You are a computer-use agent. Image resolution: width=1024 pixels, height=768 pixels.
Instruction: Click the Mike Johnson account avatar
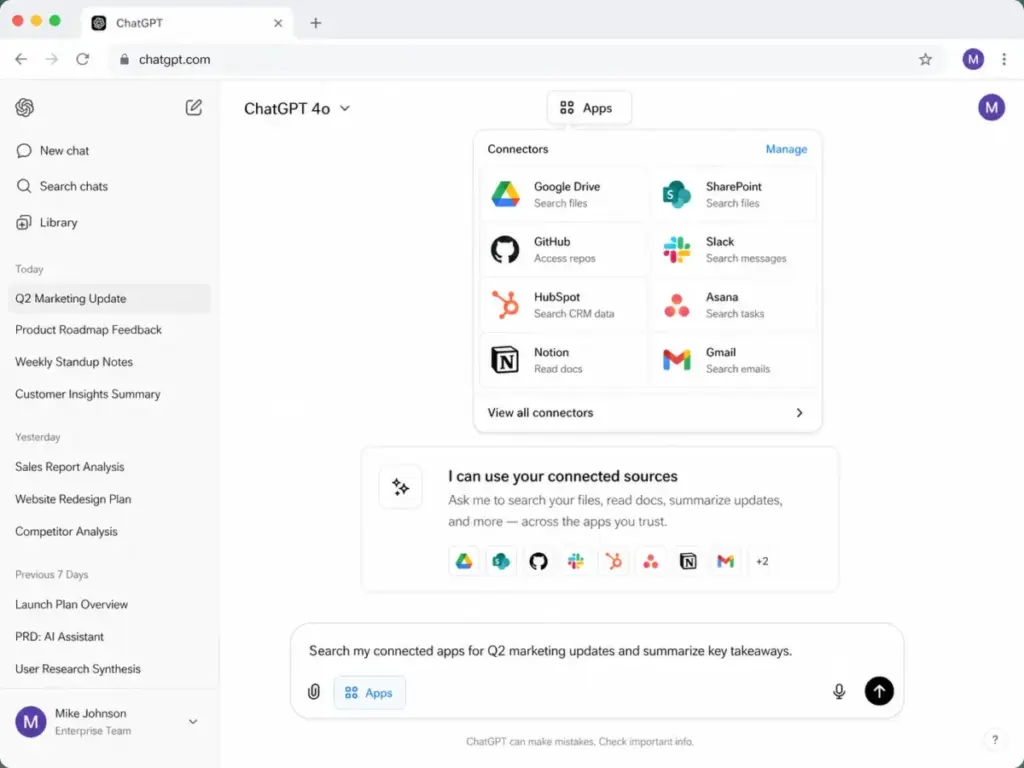(31, 722)
